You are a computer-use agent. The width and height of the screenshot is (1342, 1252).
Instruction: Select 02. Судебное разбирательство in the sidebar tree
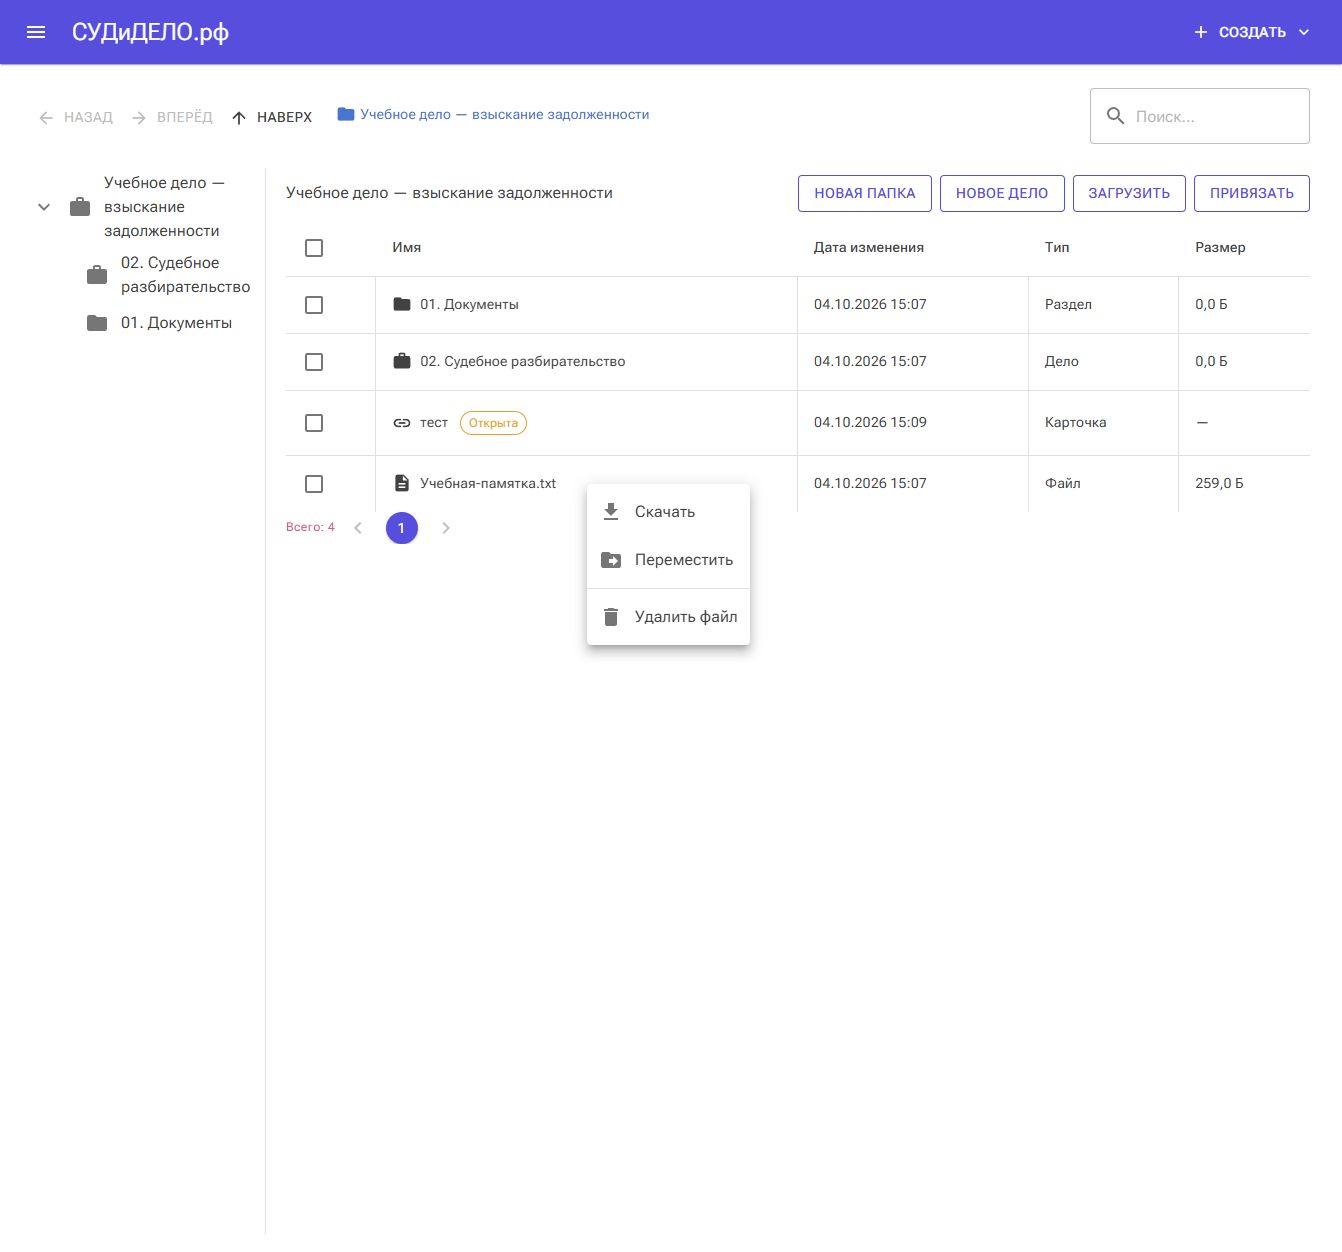(x=186, y=275)
